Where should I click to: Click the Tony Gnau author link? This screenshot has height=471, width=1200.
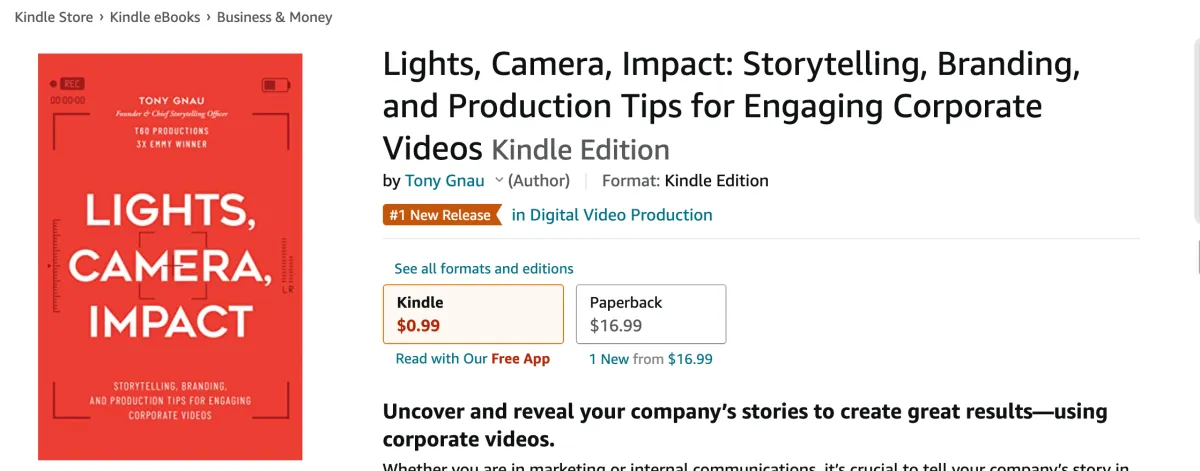445,181
